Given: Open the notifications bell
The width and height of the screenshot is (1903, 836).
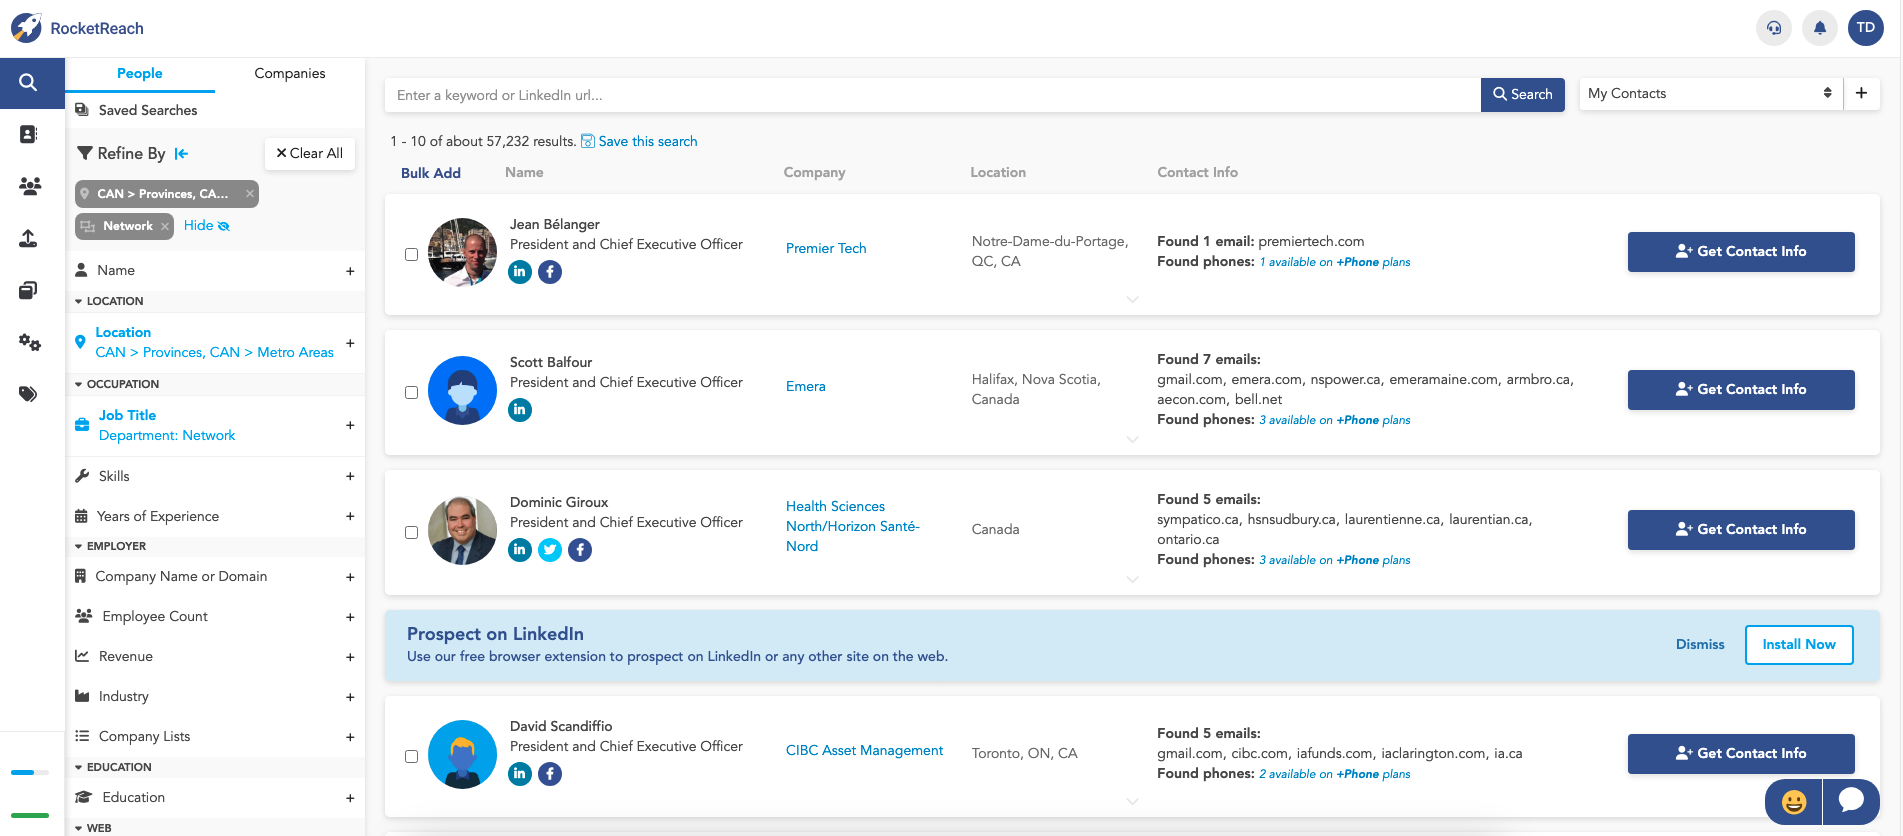Looking at the screenshot, I should 1820,28.
